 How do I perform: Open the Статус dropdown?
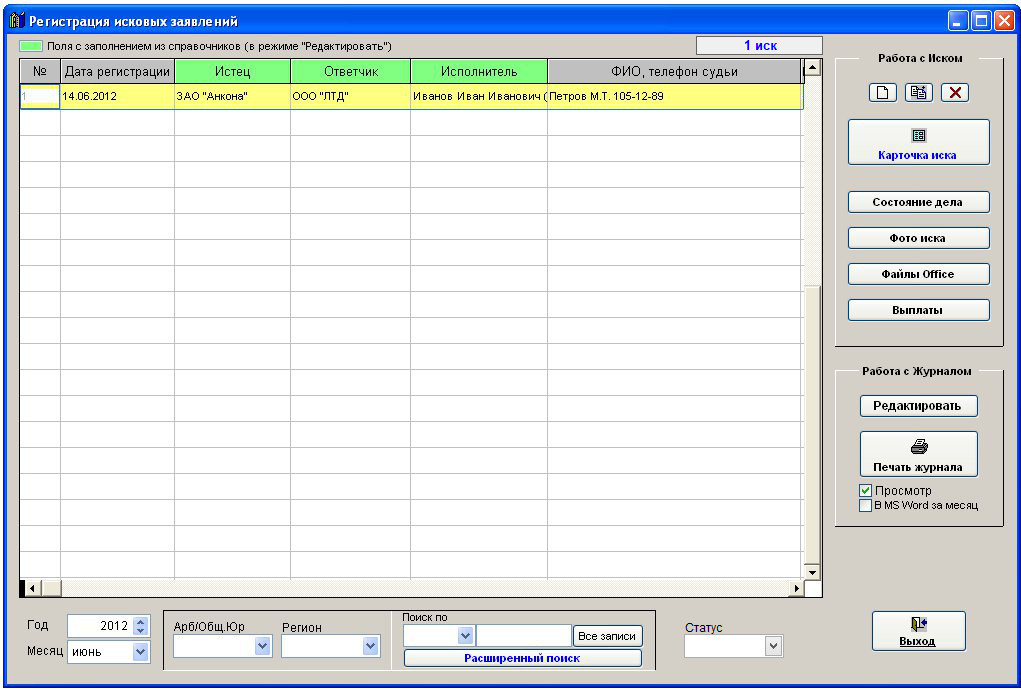tap(773, 646)
